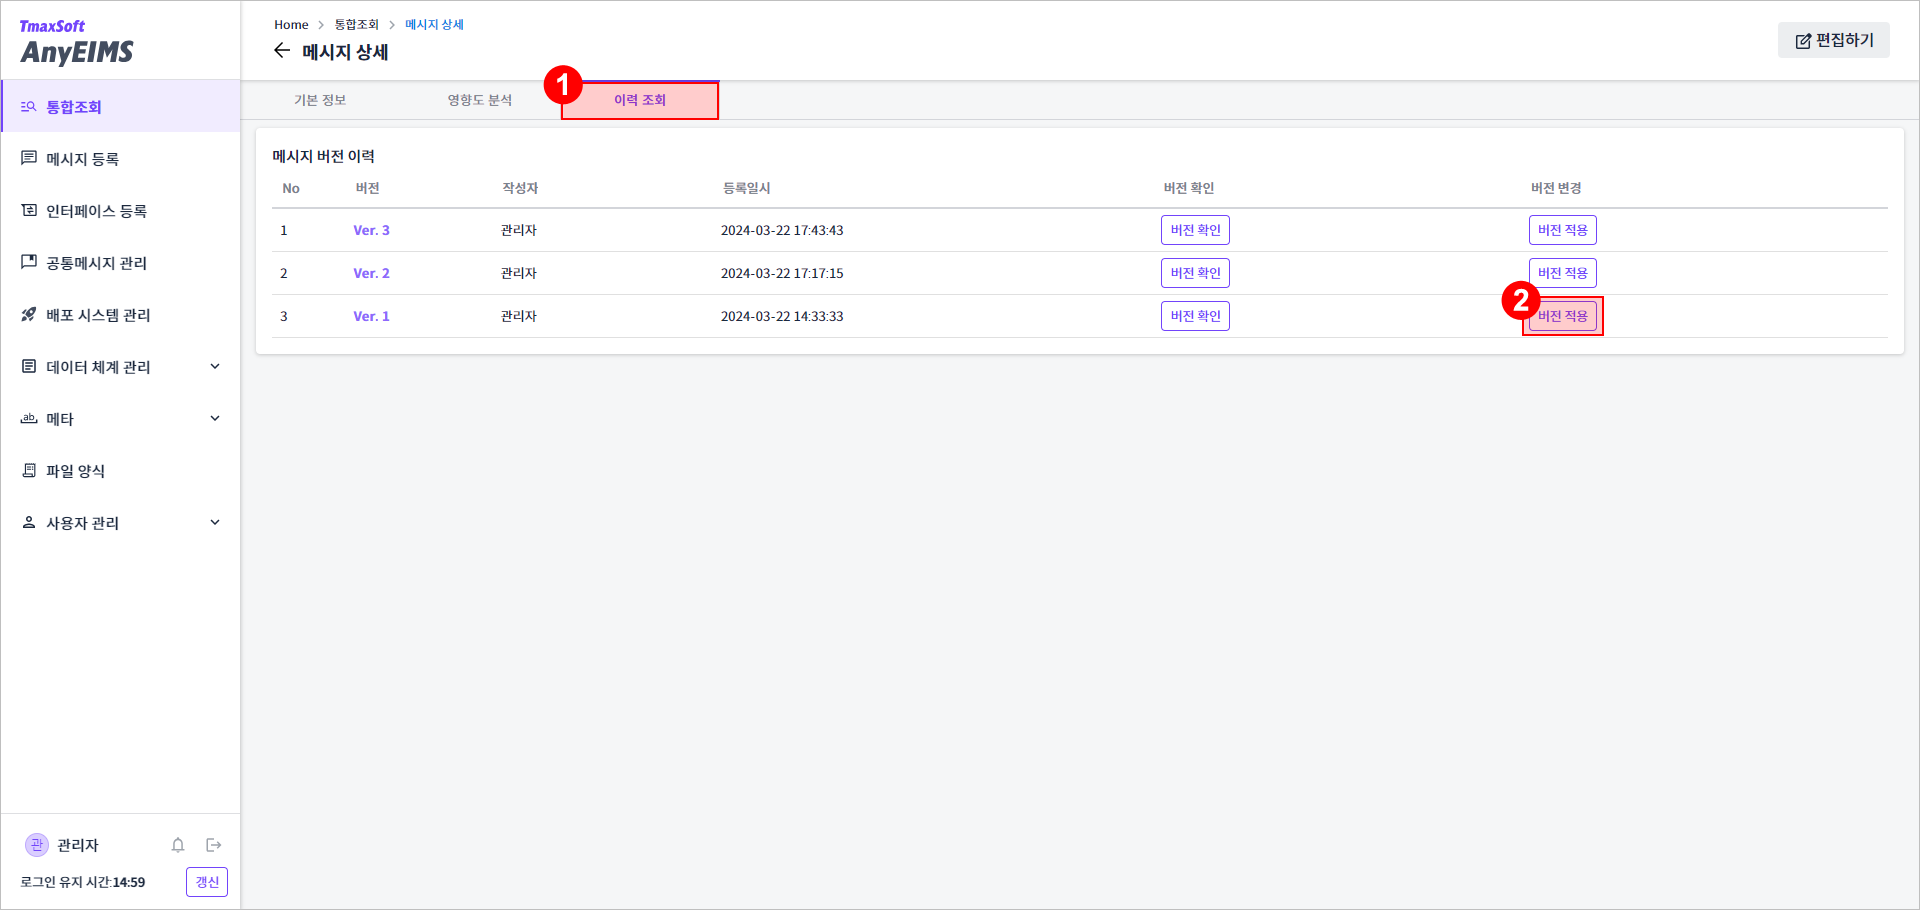Click the 메타 sidebar icon

29,418
